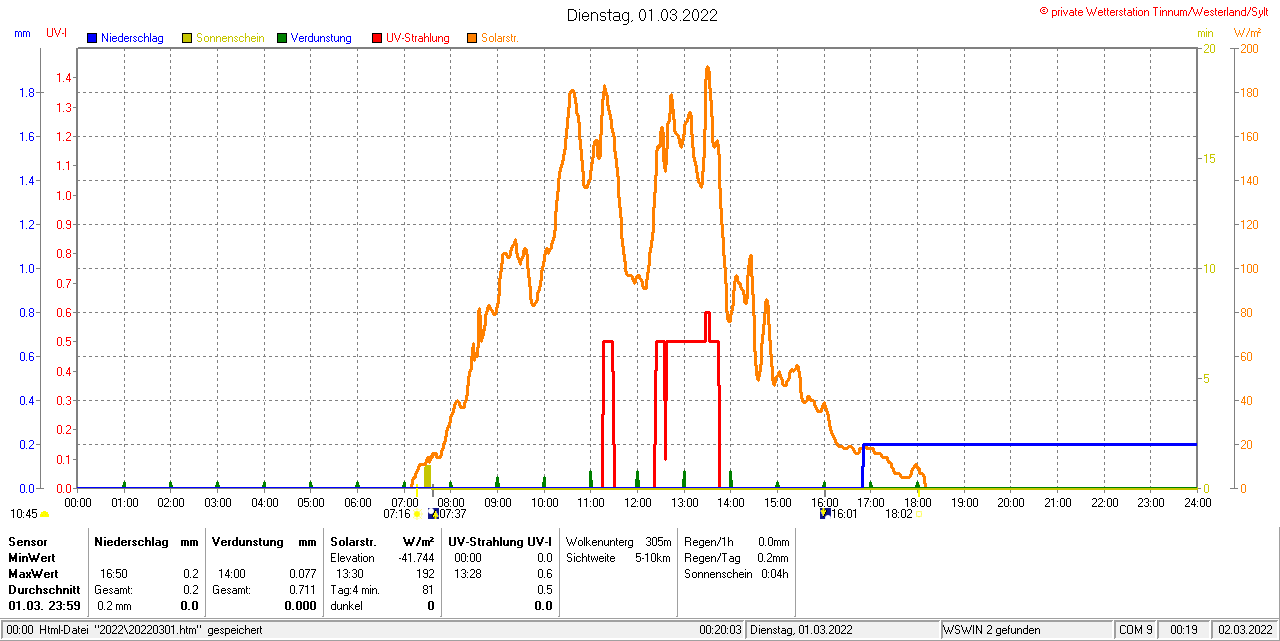Click the 00:20:03 status bar time
This screenshot has height=641, width=1280.
click(720, 630)
